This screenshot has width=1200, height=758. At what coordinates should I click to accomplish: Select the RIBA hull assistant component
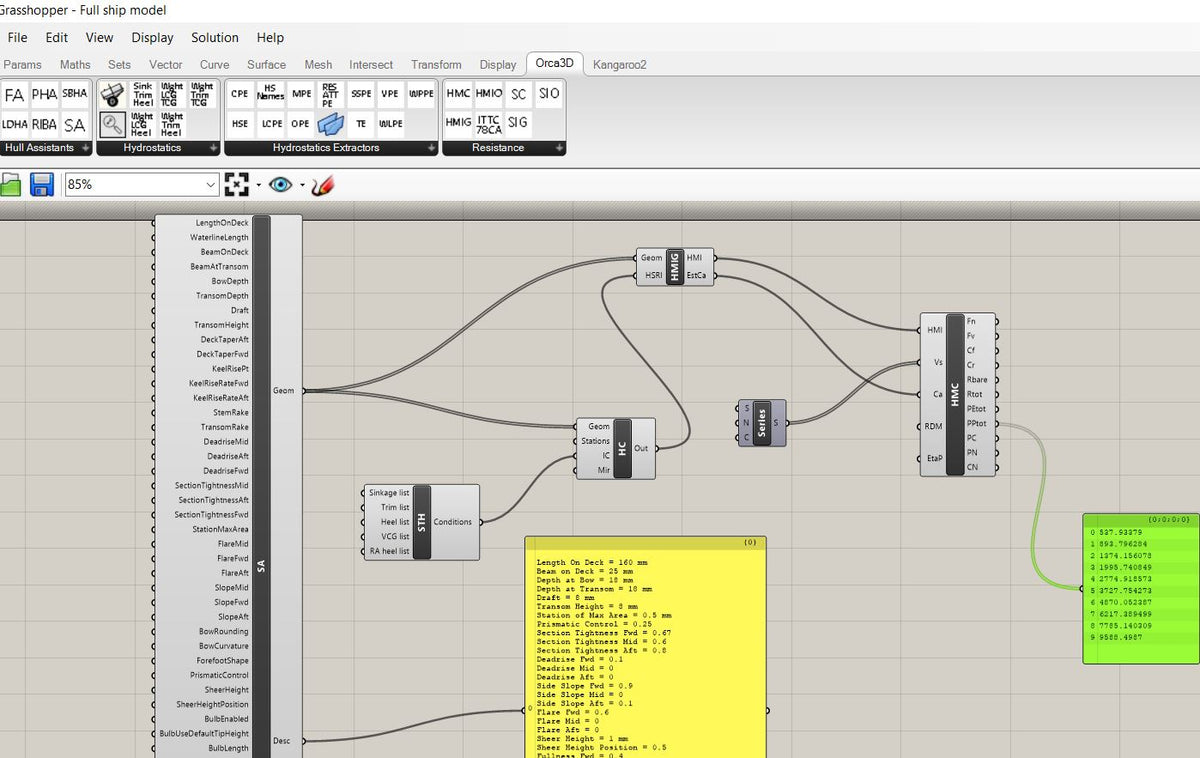tap(44, 125)
